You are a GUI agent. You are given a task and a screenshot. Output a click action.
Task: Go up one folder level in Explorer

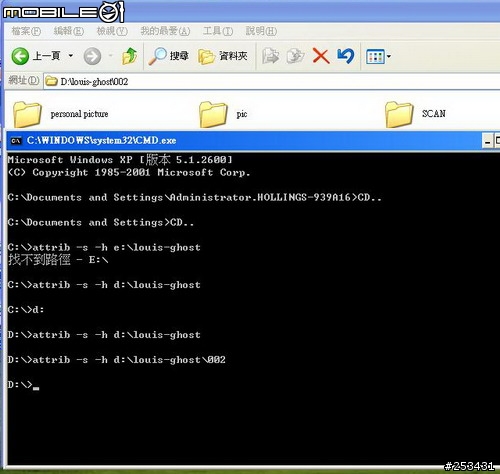click(x=129, y=56)
